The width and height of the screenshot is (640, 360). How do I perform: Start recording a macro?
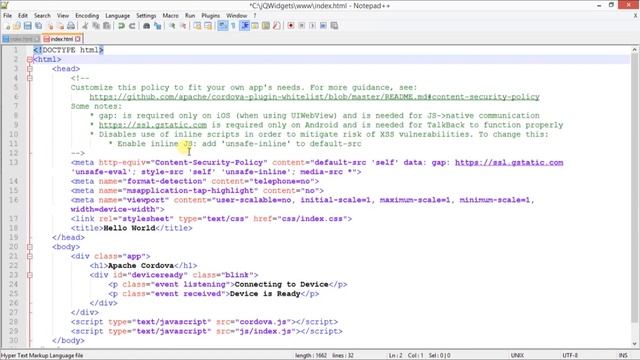point(291,26)
